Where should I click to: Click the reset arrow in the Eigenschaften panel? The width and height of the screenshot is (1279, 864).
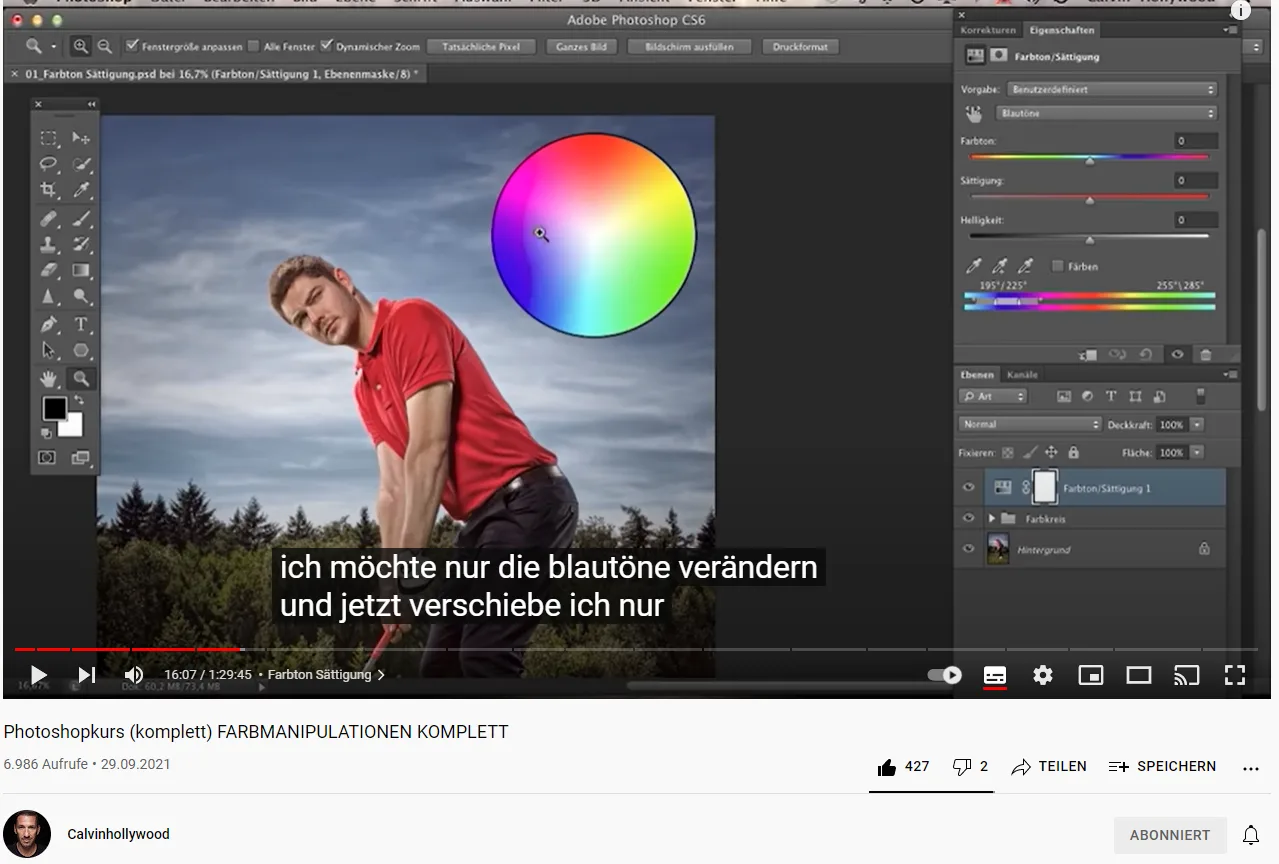pyautogui.click(x=1145, y=353)
